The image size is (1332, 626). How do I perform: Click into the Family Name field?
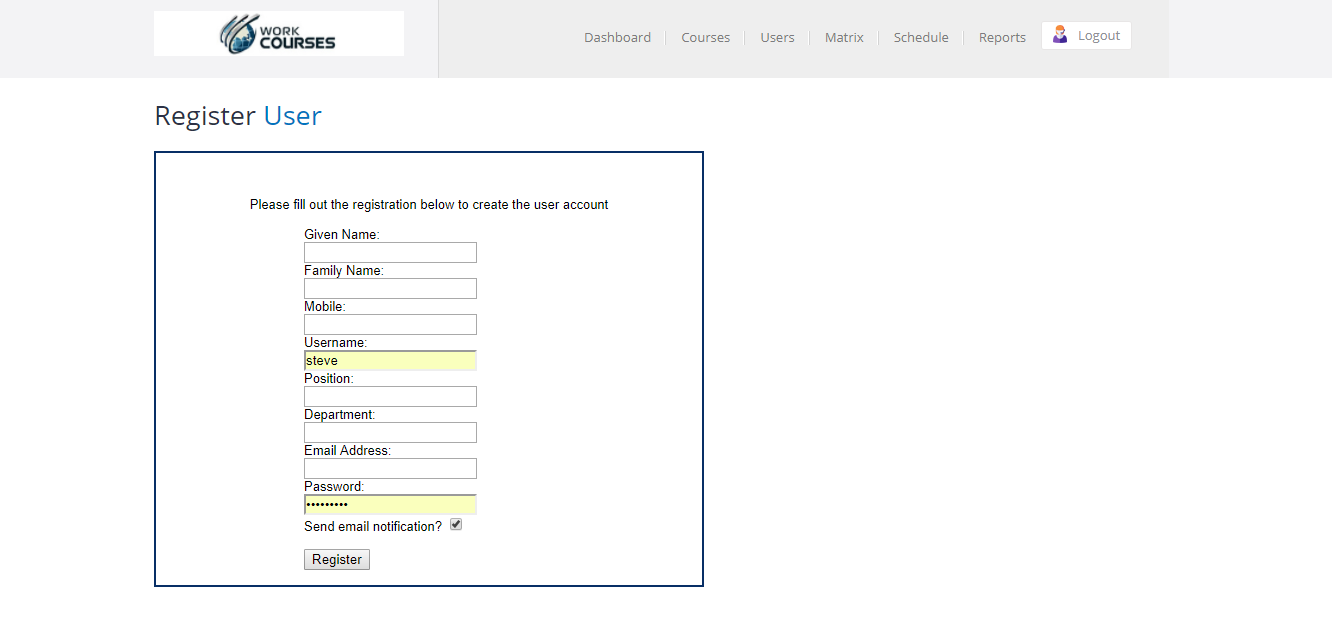(390, 289)
